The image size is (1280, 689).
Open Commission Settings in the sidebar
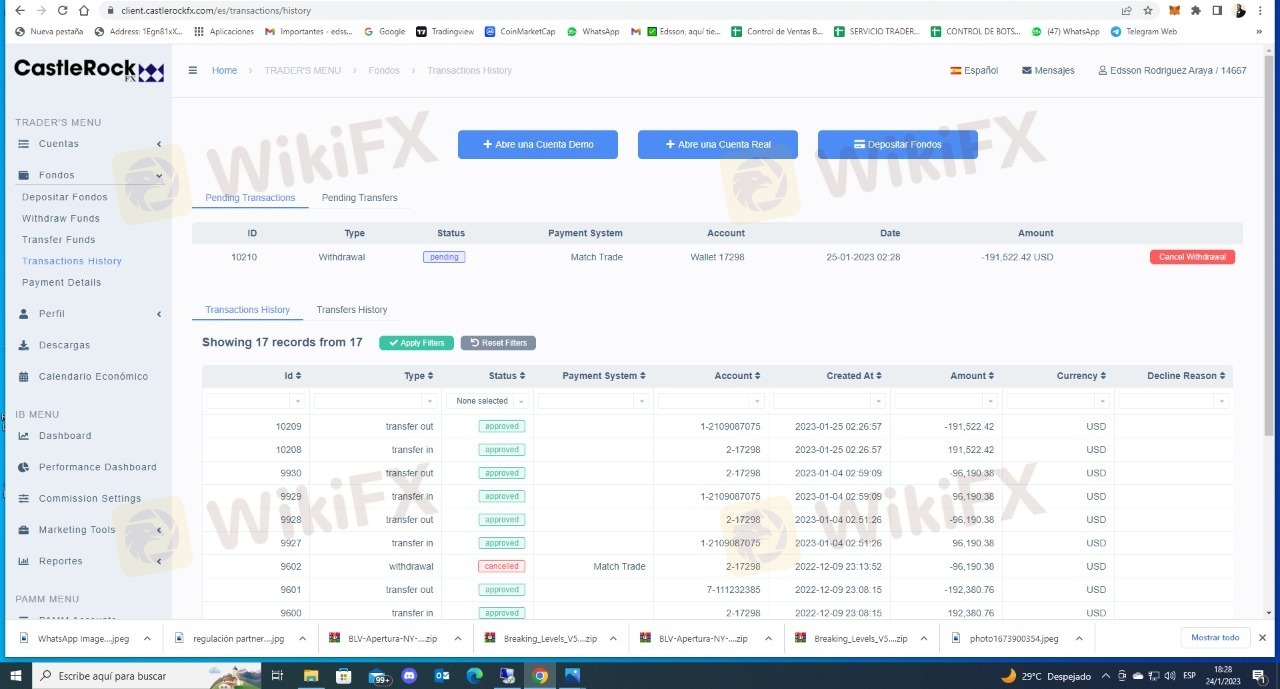tap(90, 499)
